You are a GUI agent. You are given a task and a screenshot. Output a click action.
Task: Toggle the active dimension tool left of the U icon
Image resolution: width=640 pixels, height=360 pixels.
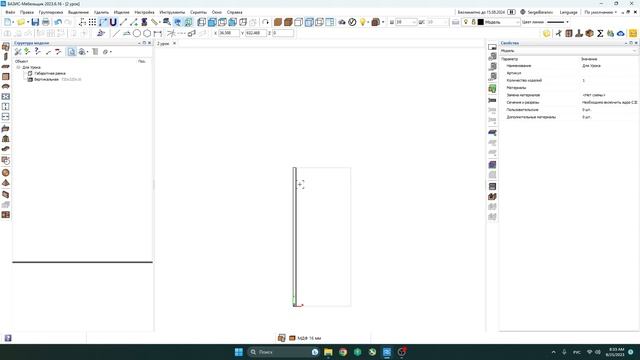pyautogui.click(x=103, y=22)
